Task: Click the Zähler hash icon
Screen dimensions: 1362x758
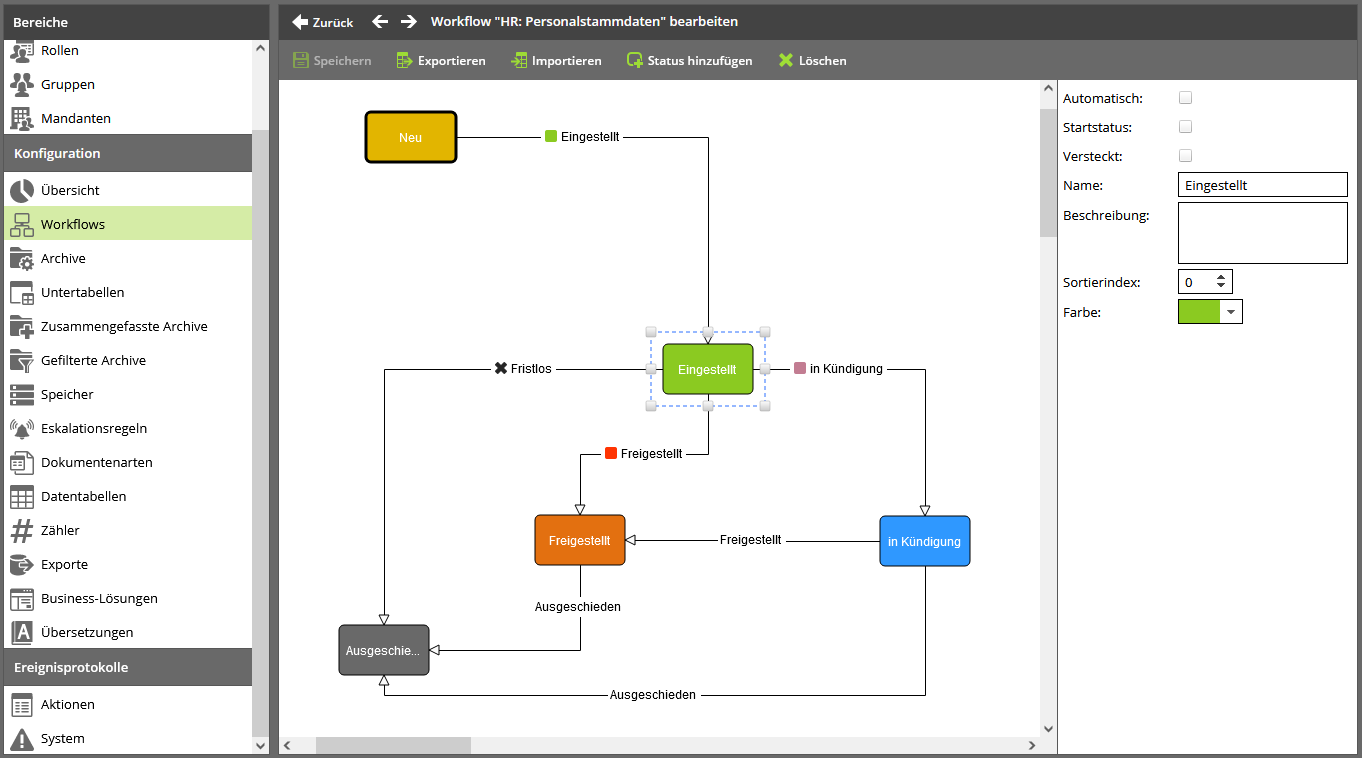Action: 22,530
